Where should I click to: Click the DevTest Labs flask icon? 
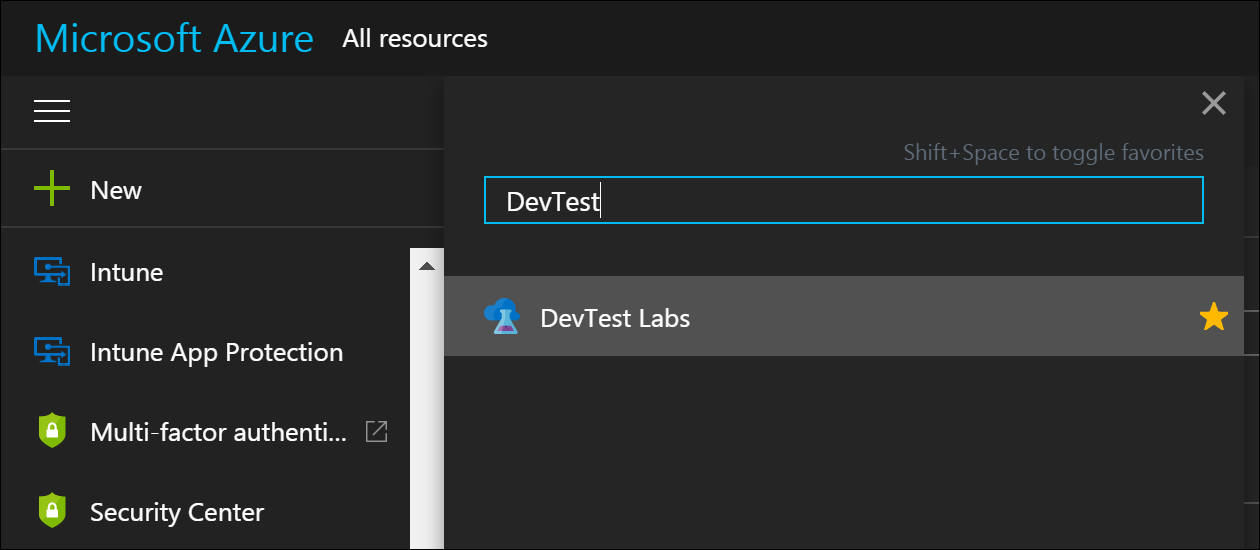(x=502, y=316)
